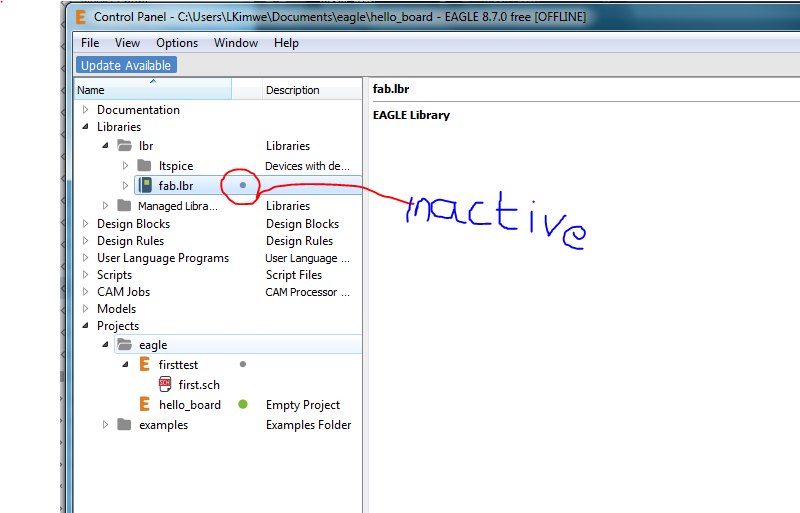Click the Description column header
Screen dimensions: 800x513
tap(312, 89)
